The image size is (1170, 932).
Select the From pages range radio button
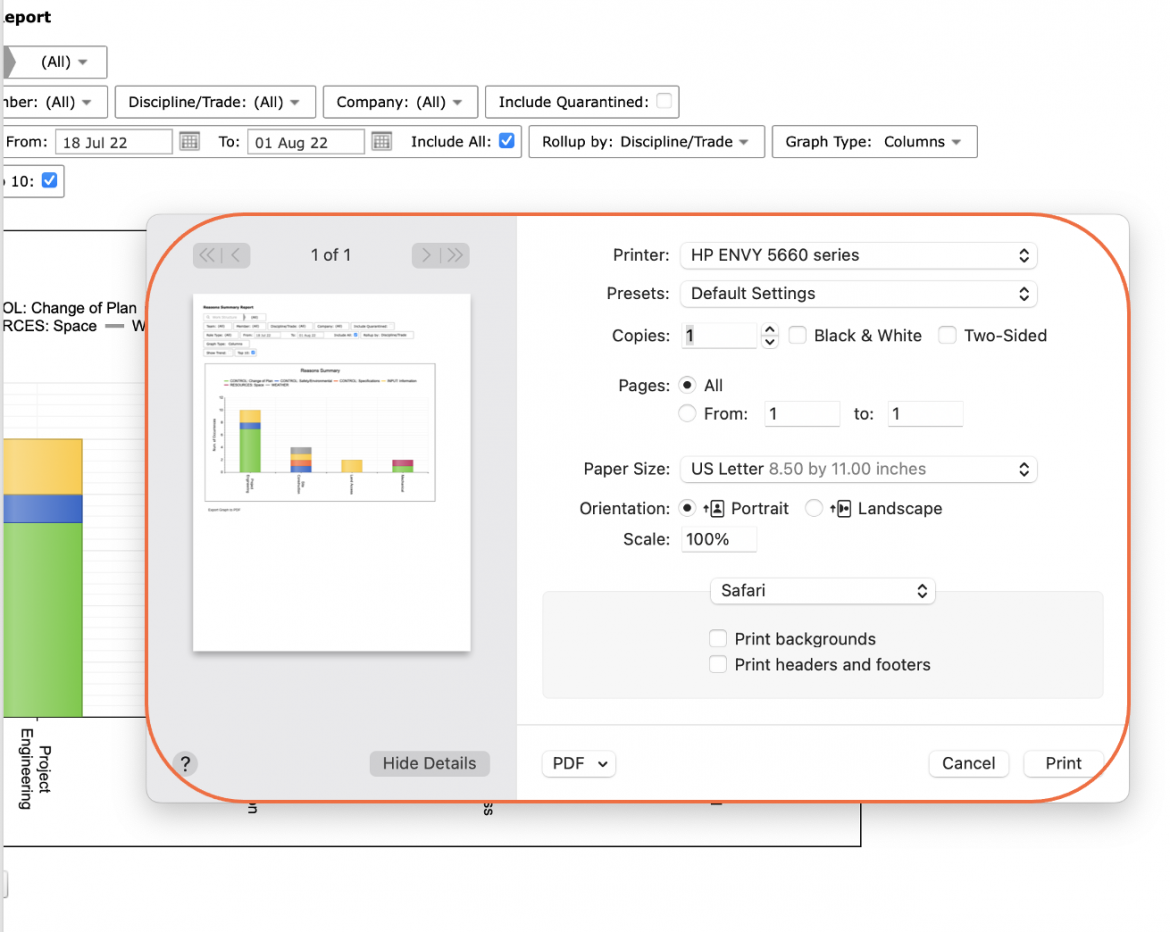point(687,413)
